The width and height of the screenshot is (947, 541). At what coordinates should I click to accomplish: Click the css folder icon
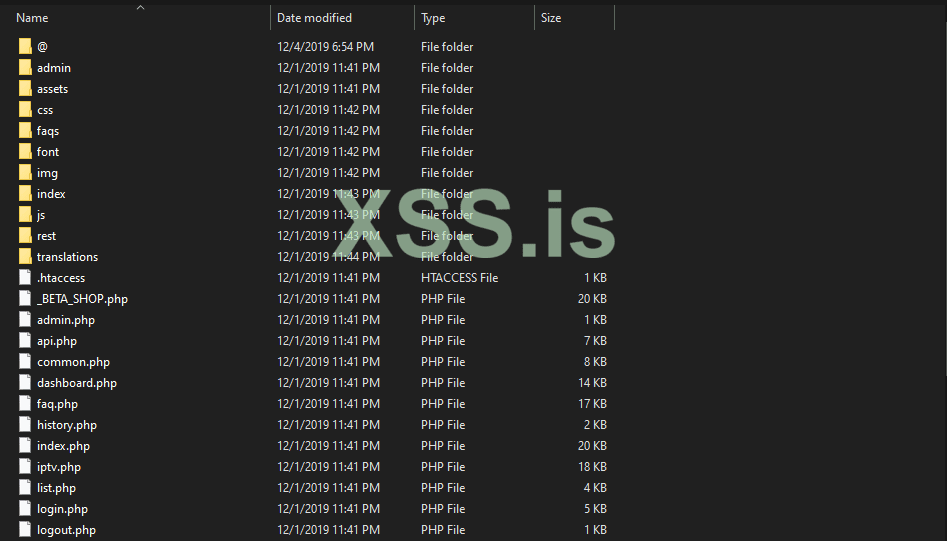coord(25,110)
